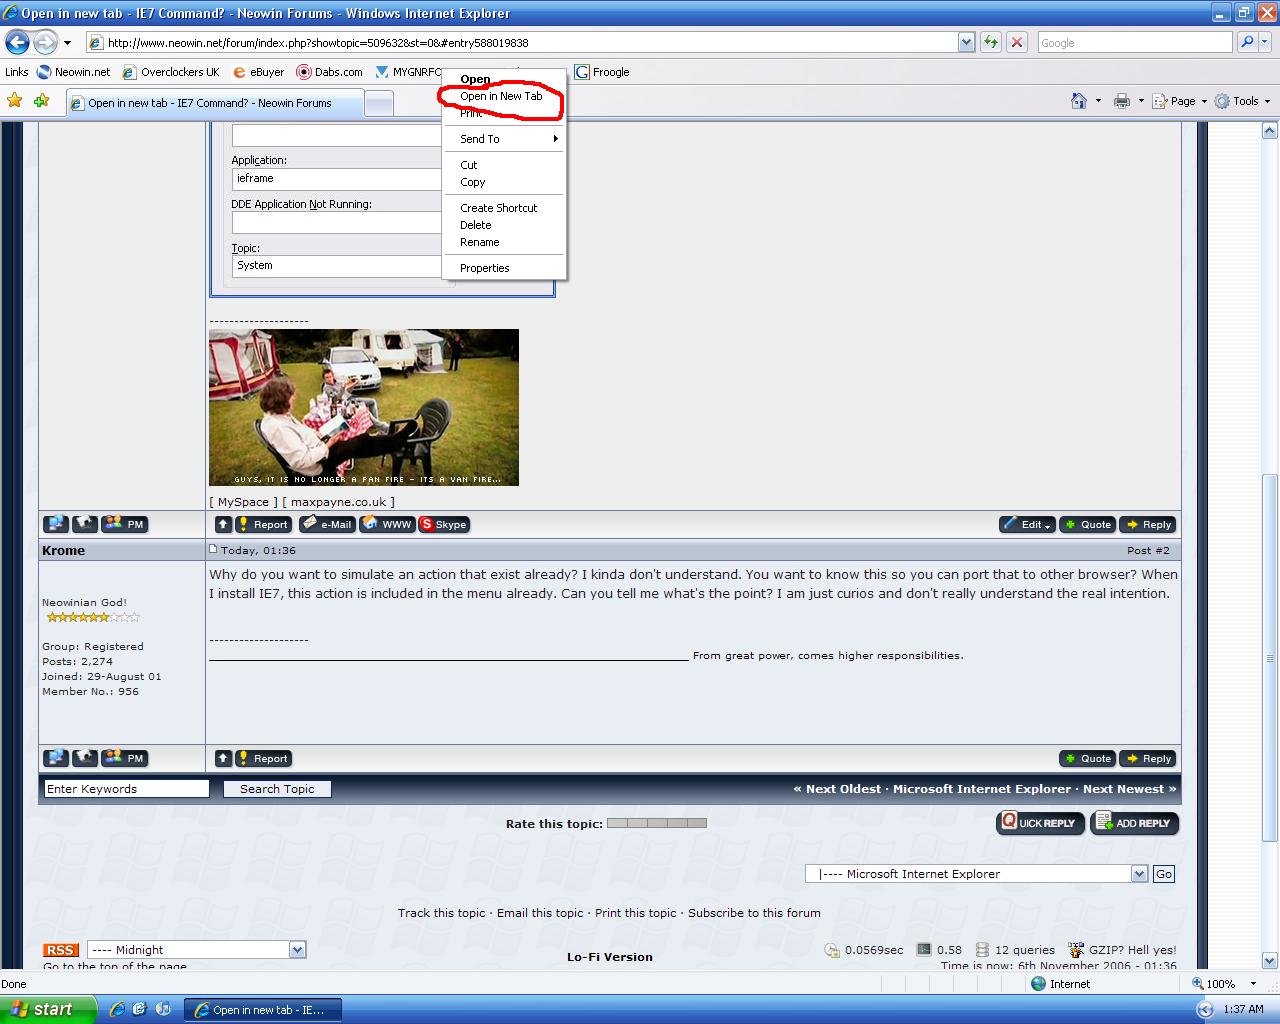Select Rename in the context menu
Screen dimensions: 1280x1024
tap(479, 242)
